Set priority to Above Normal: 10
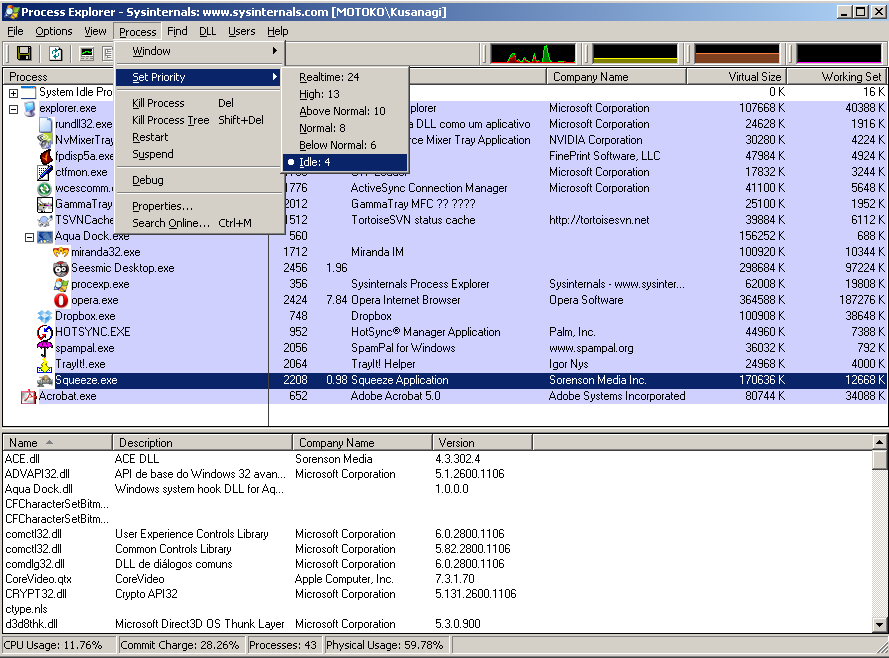Viewport: 889px width, 658px height. tap(345, 111)
